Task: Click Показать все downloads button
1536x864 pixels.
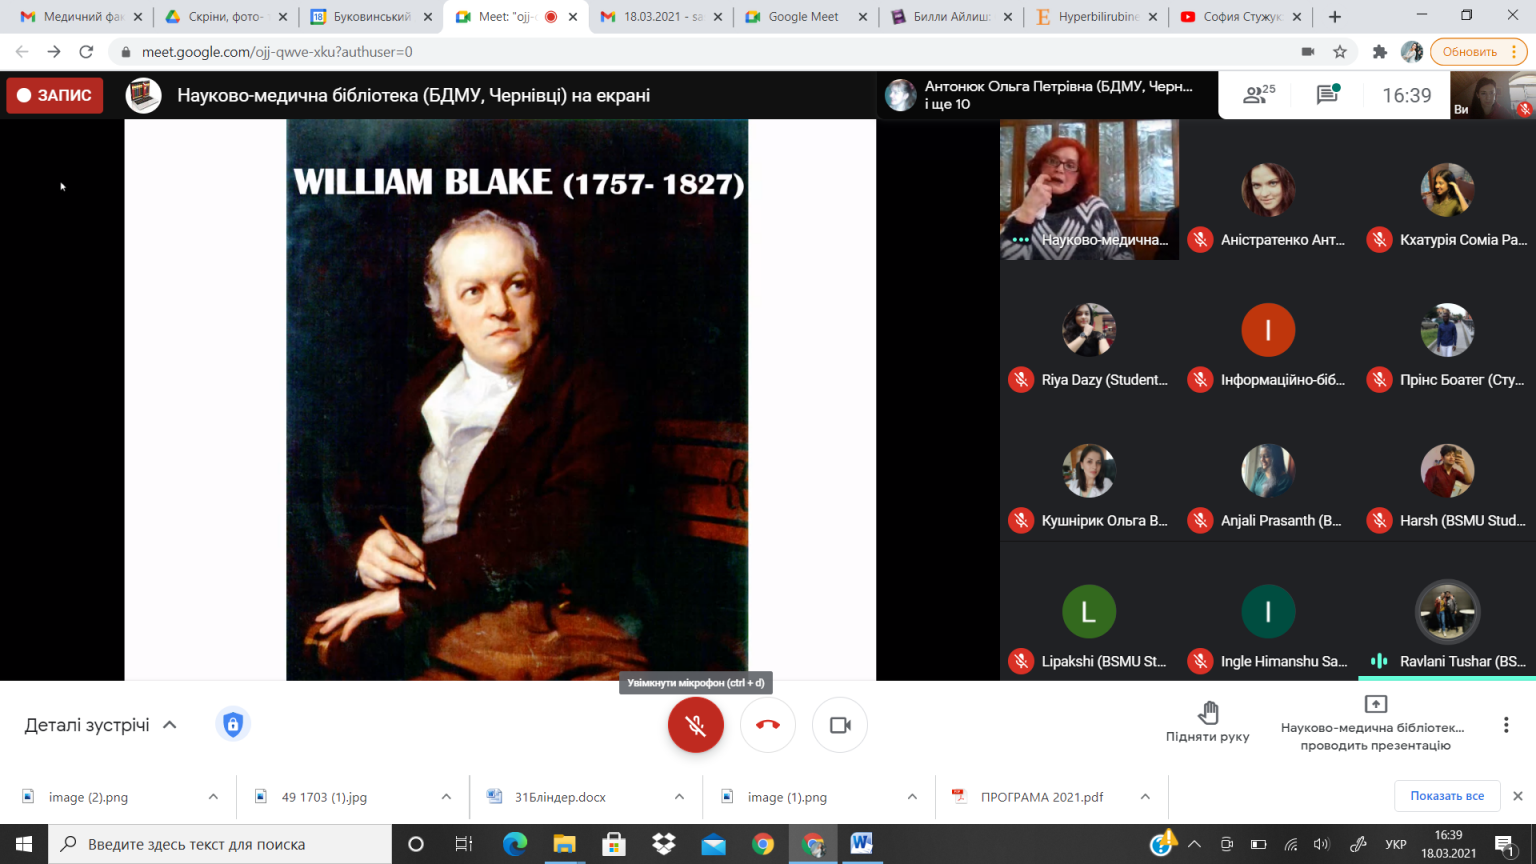Action: (1447, 796)
